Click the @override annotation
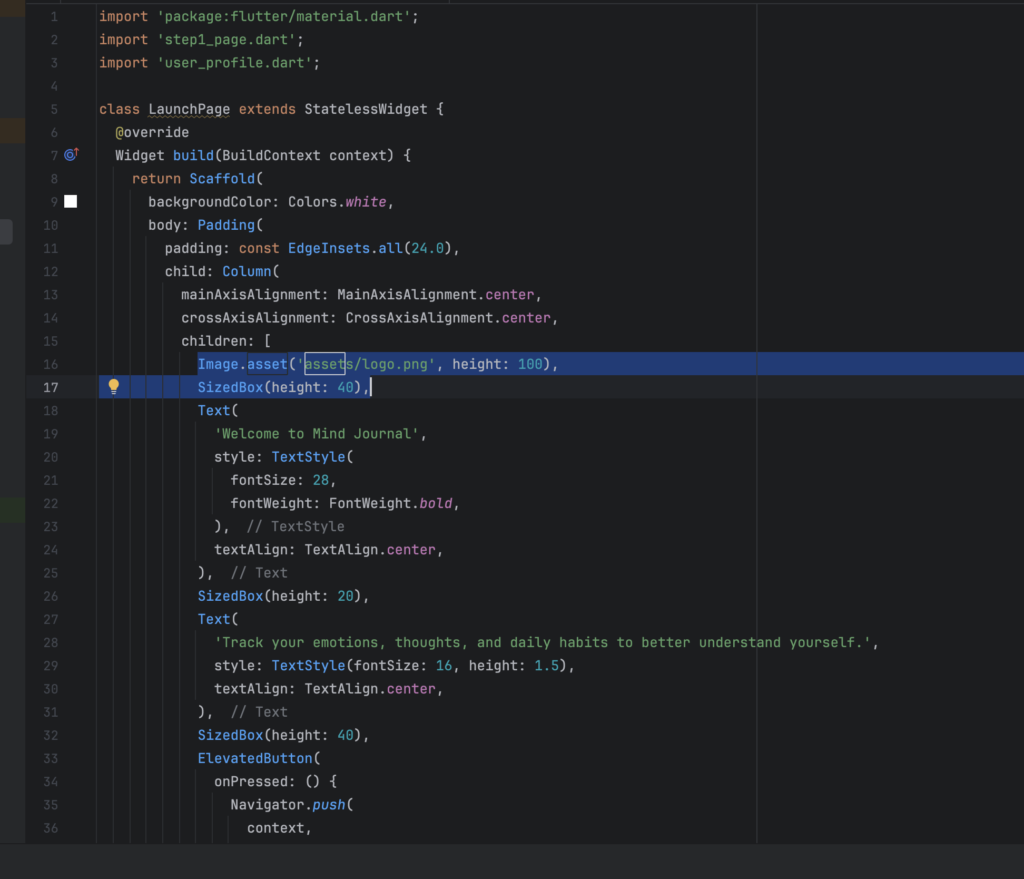Image resolution: width=1024 pixels, height=879 pixels. tap(152, 133)
